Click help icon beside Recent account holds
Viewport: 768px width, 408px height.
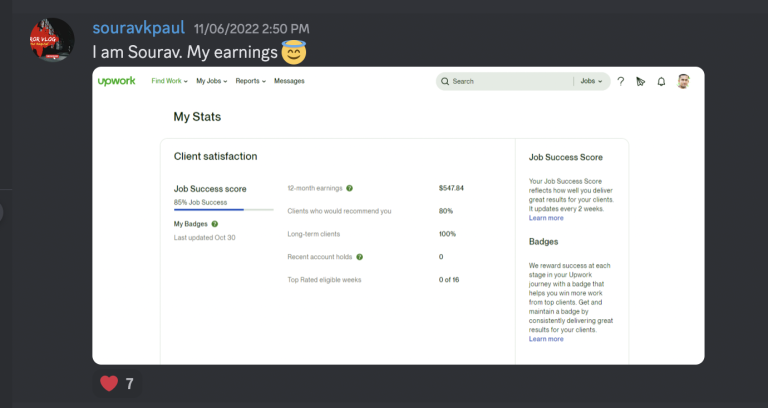(360, 257)
